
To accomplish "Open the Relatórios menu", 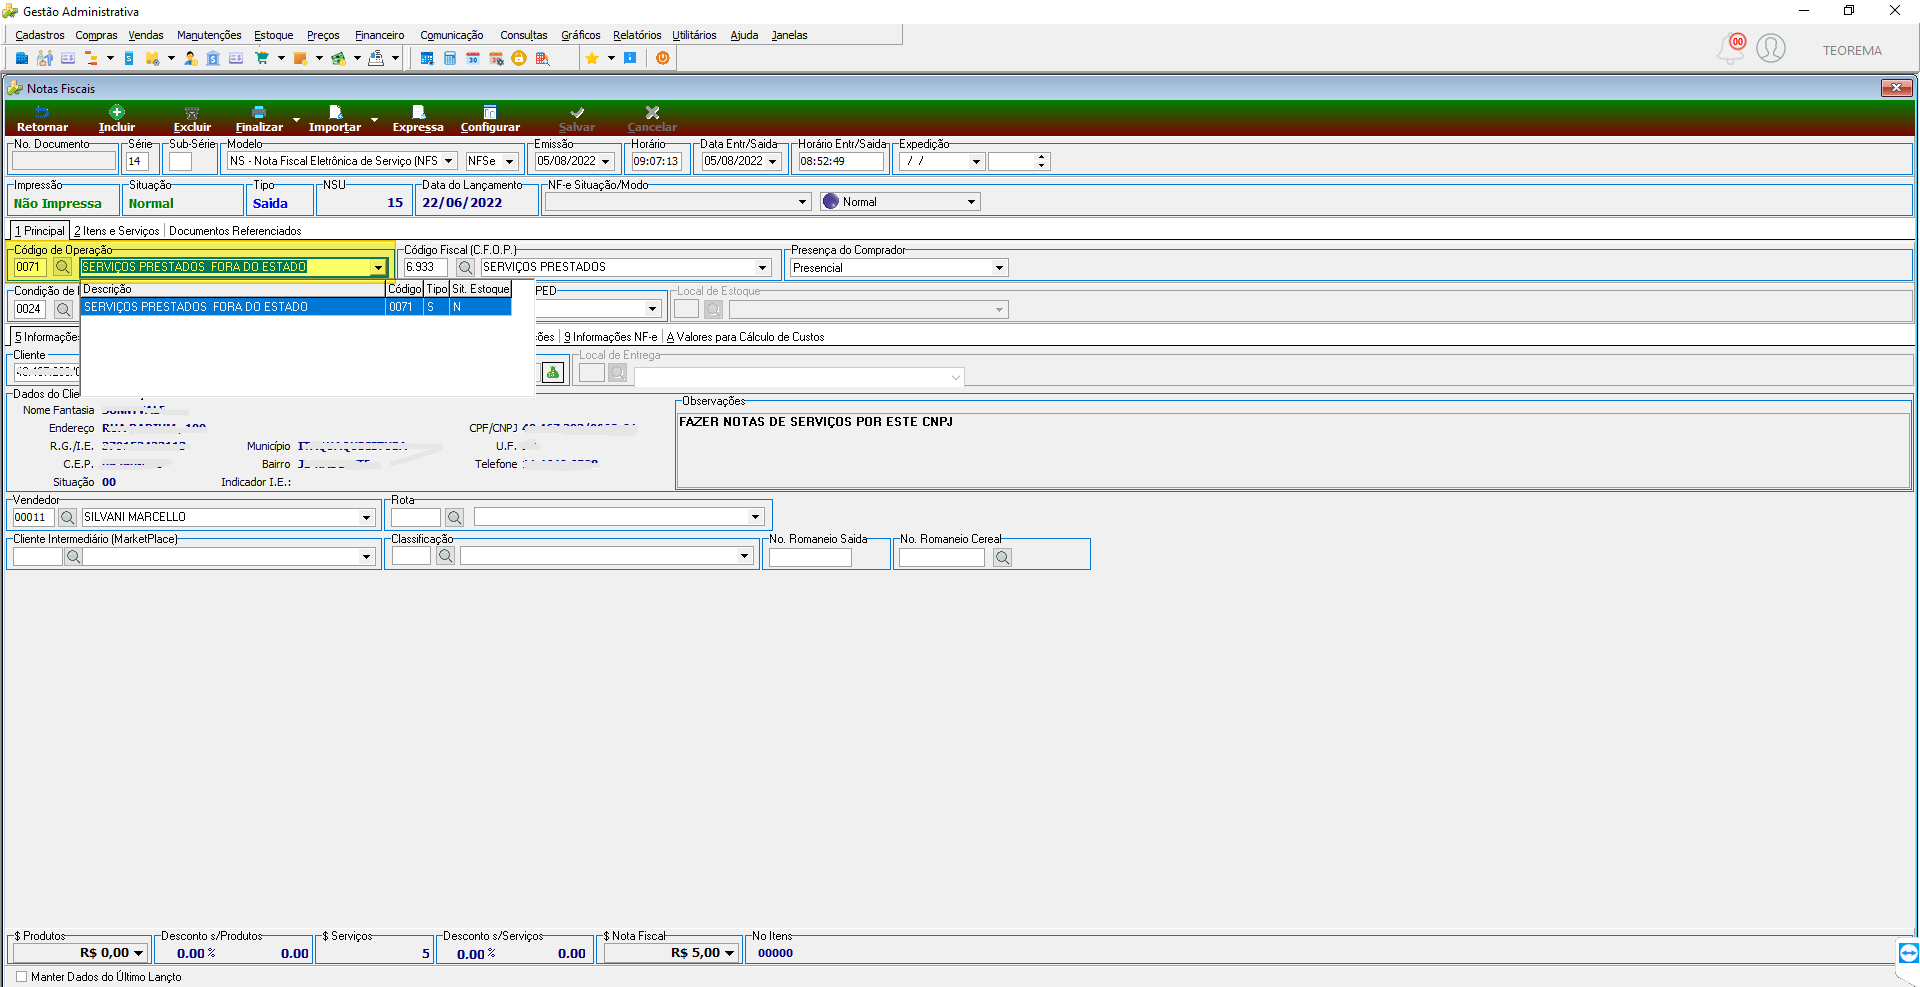I will coord(637,35).
